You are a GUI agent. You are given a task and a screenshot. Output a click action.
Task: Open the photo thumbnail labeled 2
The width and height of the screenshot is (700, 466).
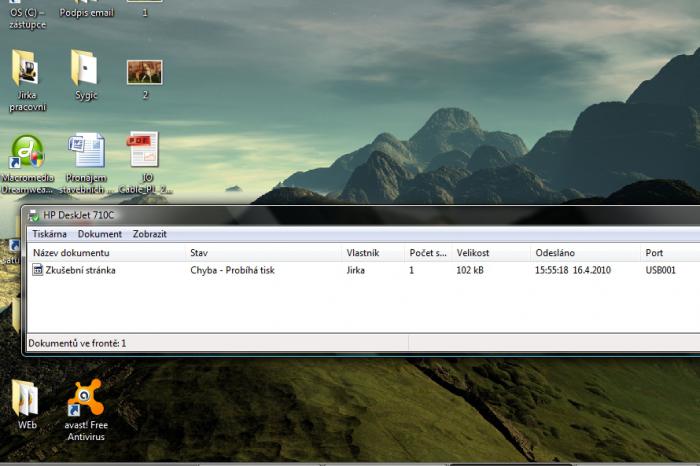(x=144, y=72)
